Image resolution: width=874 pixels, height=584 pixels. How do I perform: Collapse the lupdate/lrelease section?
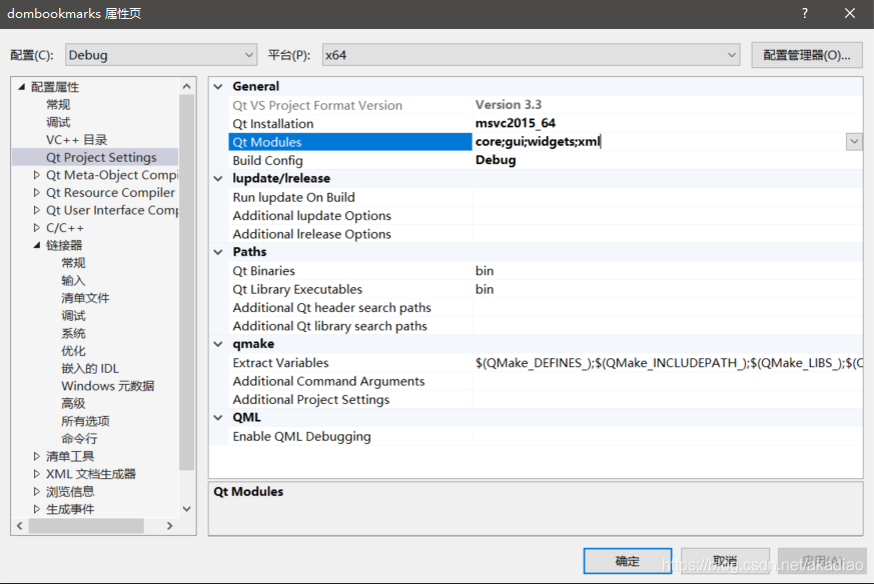(218, 179)
